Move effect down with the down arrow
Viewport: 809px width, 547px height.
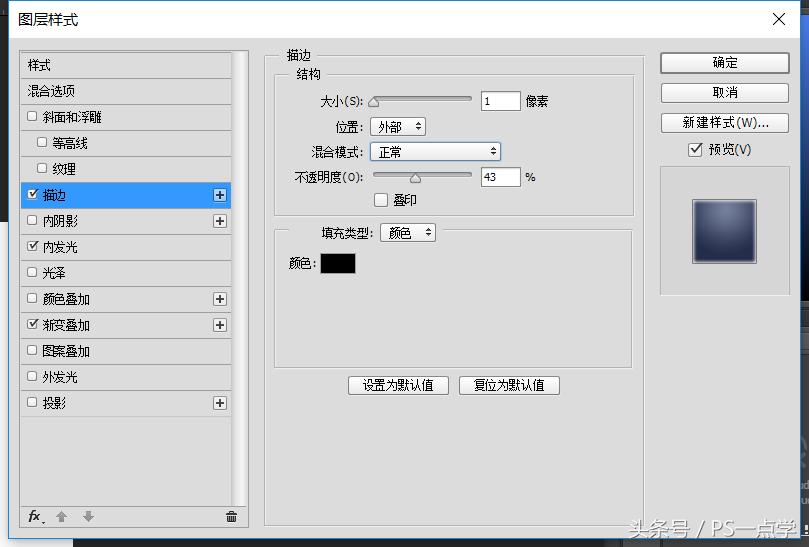point(88,517)
